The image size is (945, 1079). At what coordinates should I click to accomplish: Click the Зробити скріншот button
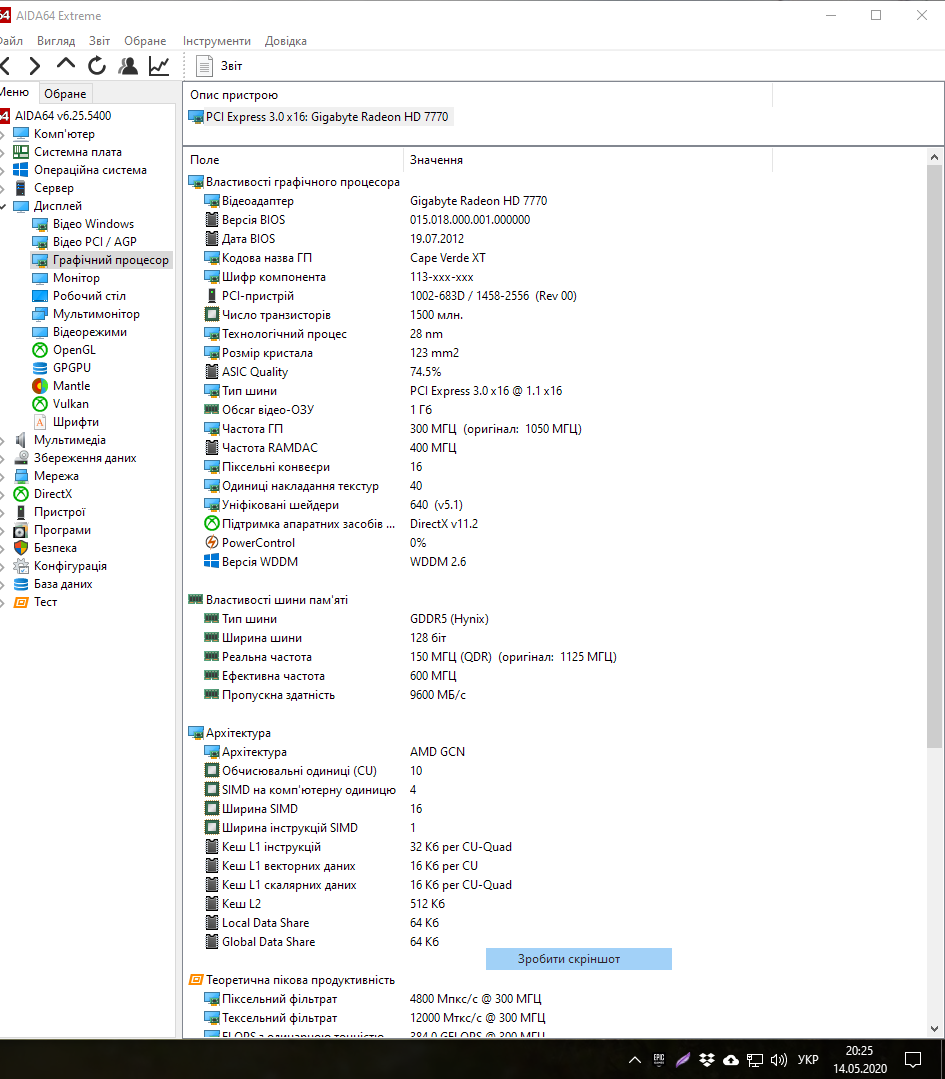click(x=578, y=959)
